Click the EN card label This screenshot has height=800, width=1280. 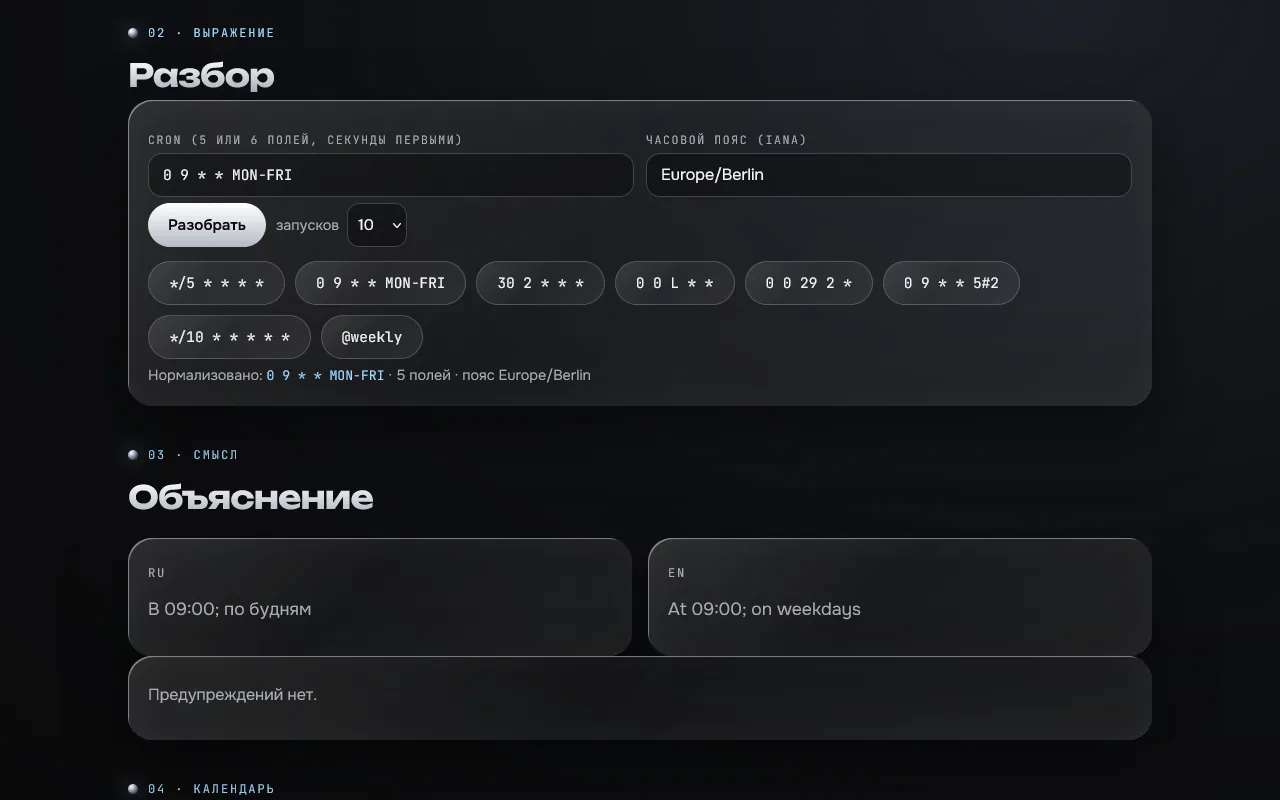pos(677,573)
